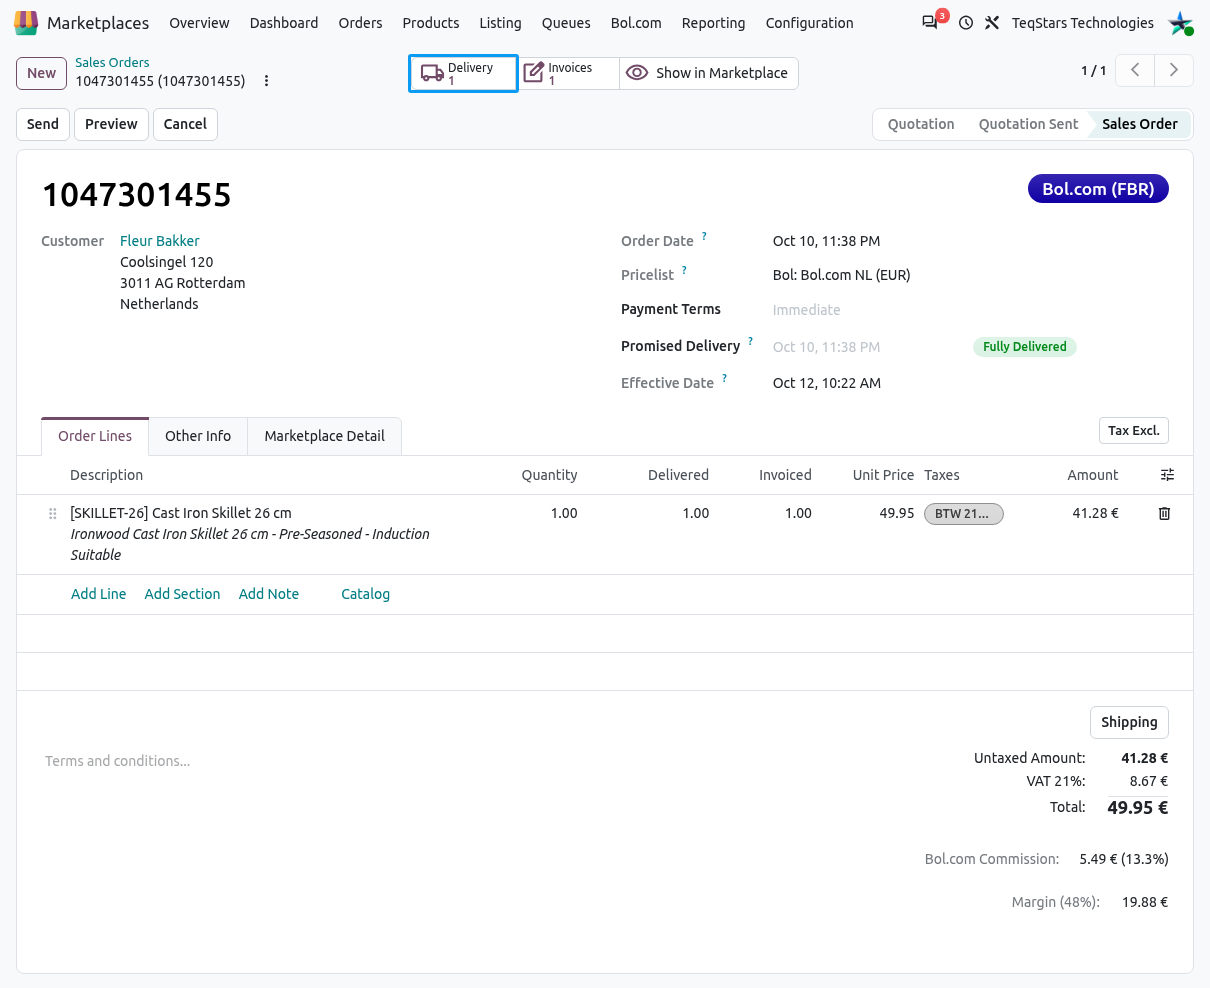The image size is (1210, 988).
Task: Click the Cancel button
Action: (185, 124)
